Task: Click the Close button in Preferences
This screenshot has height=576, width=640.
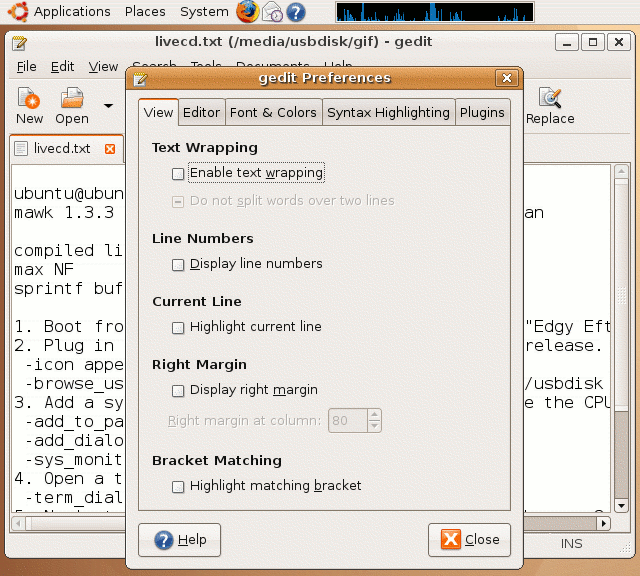Action: 469,540
